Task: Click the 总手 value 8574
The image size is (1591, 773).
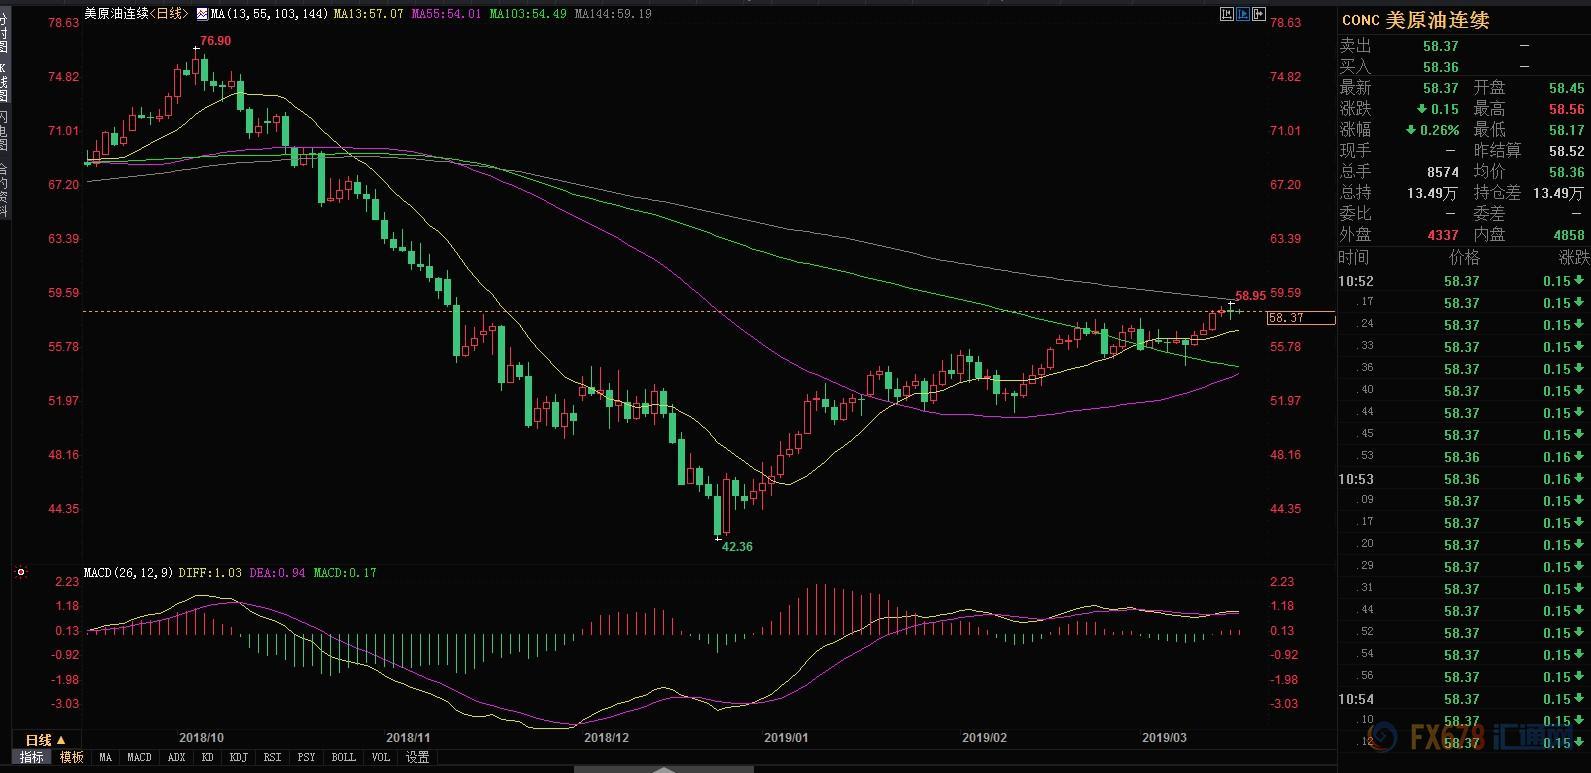Action: point(1443,172)
